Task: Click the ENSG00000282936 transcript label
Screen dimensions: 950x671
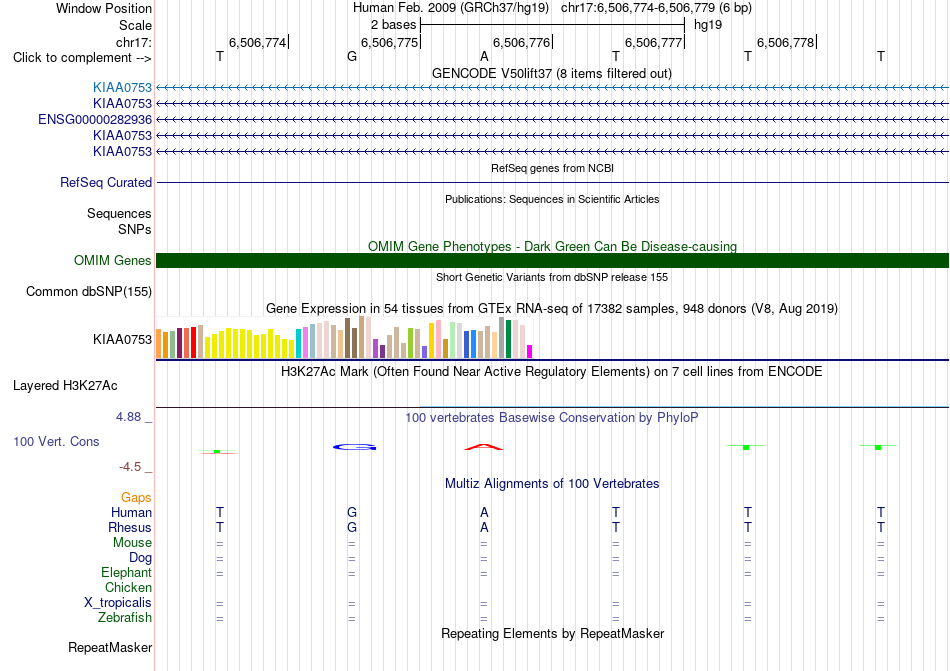Action: click(x=95, y=119)
